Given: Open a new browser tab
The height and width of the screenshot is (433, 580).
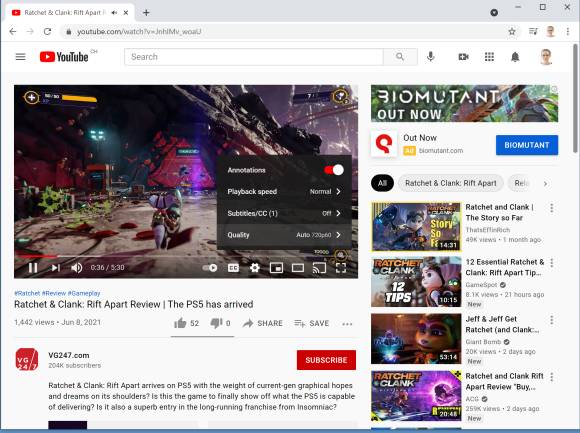Looking at the screenshot, I should coord(146,13).
